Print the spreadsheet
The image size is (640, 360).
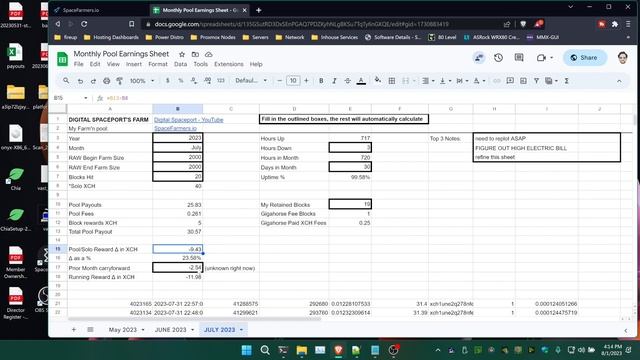[x=107, y=81]
